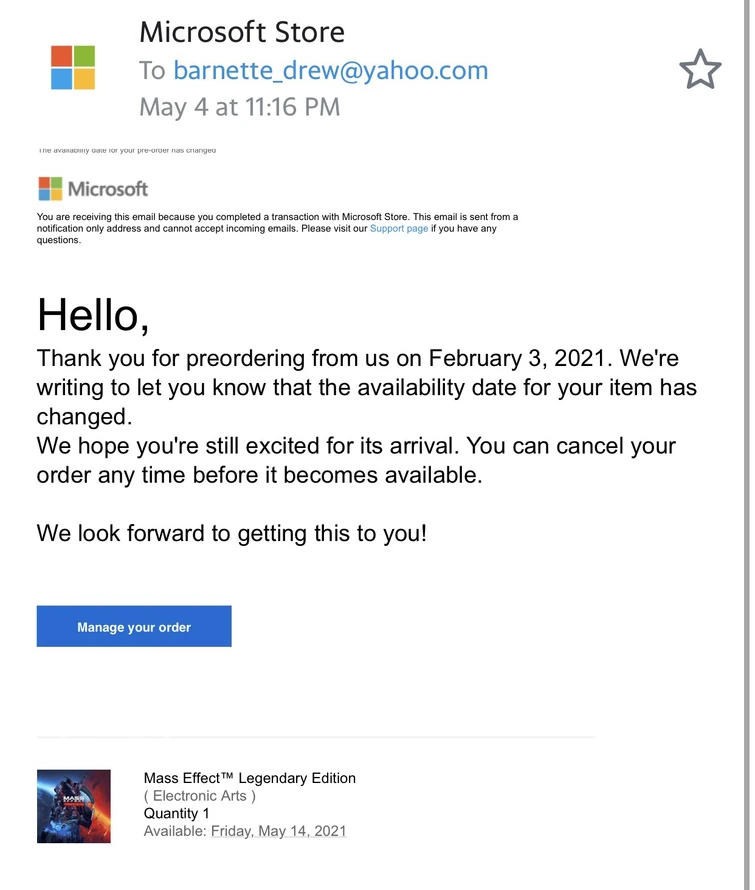Click the small preheader text above Microsoft logo
The width and height of the screenshot is (755, 890).
[x=127, y=151]
